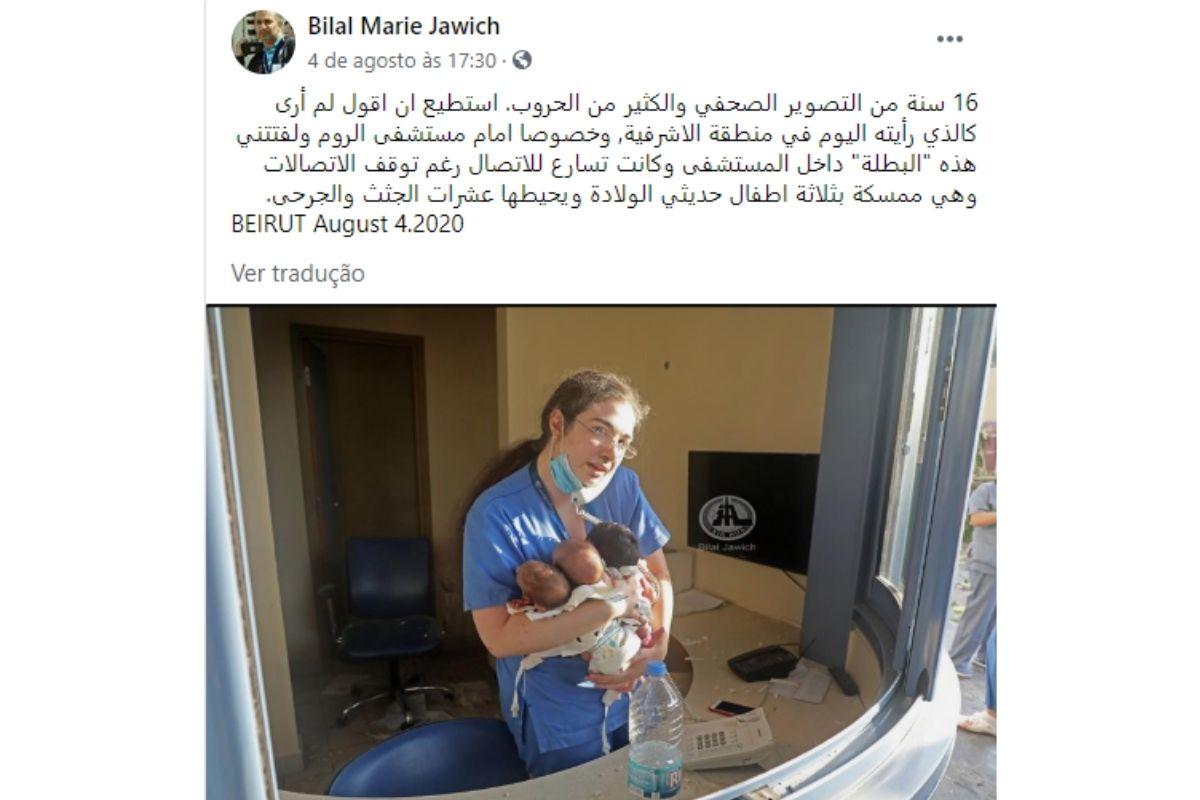Viewport: 1200px width, 800px height.
Task: Open the posted hospital photo in full view
Action: click(x=601, y=552)
